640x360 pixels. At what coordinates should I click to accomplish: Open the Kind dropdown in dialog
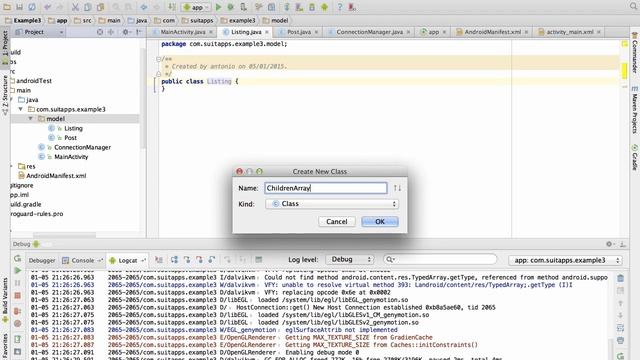click(332, 204)
